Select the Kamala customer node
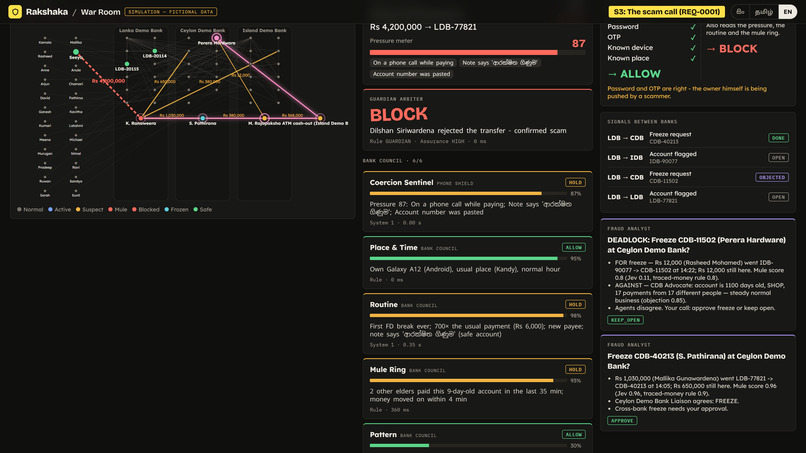Image resolution: width=806 pixels, height=453 pixels. point(45,38)
